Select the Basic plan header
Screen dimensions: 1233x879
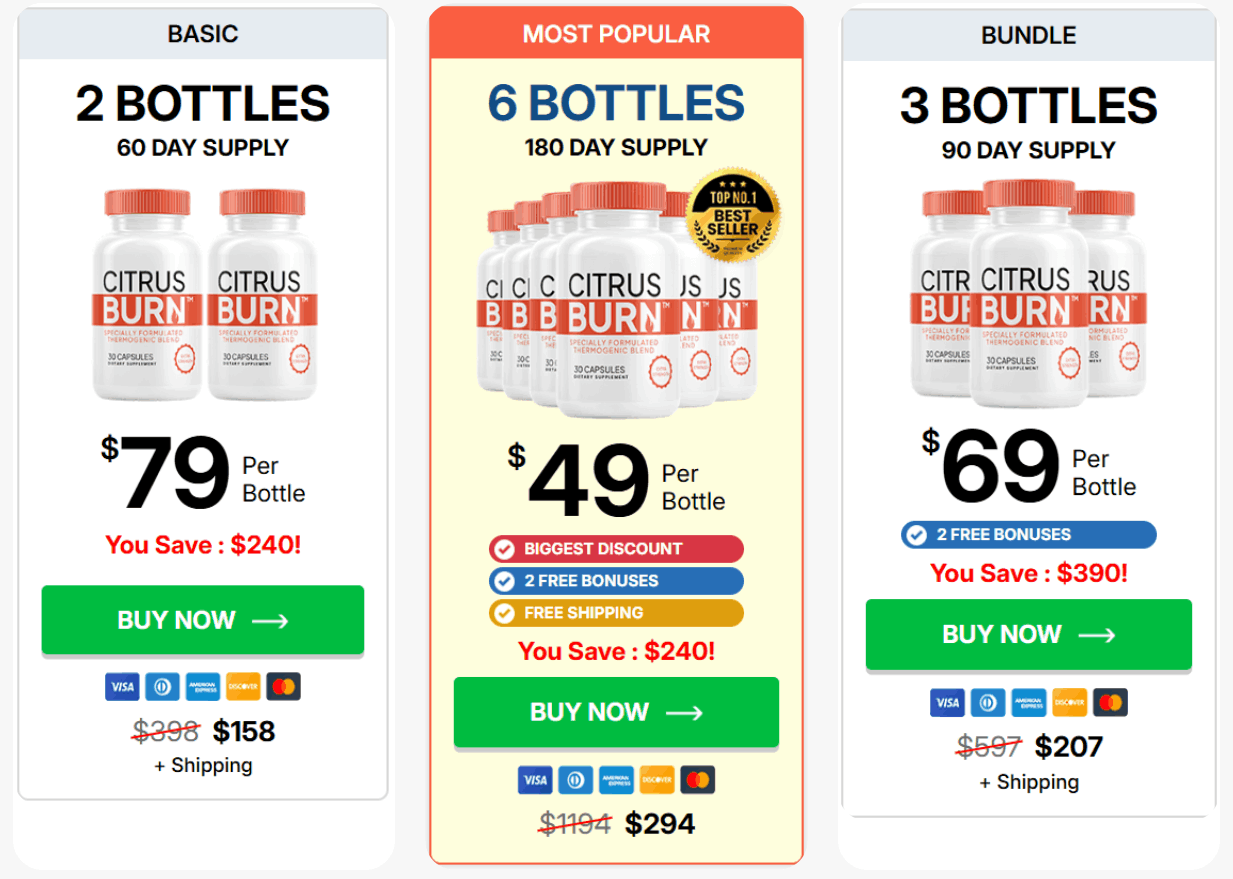tap(203, 34)
